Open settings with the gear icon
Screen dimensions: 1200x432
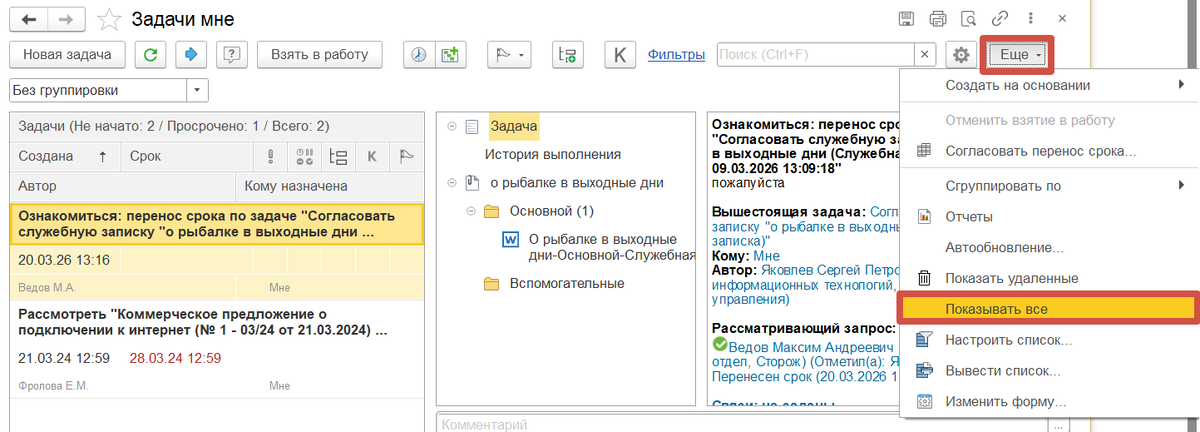pyautogui.click(x=962, y=55)
